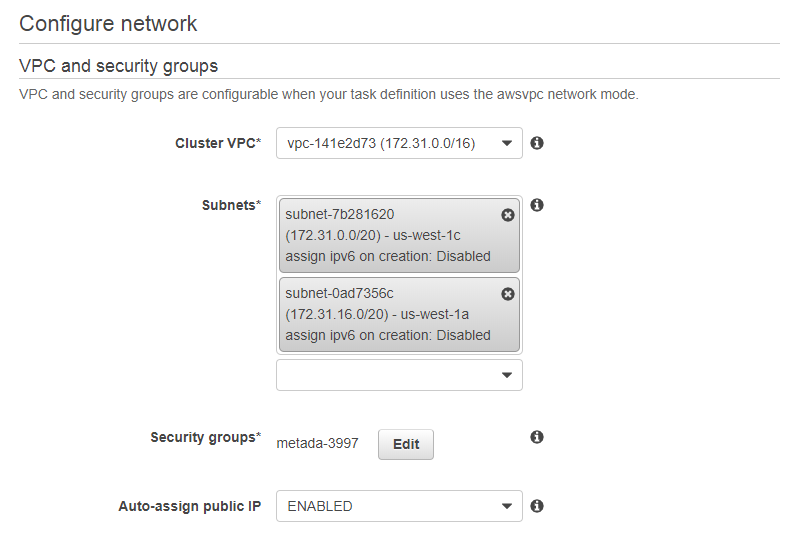Screen dimensions: 793x551
Task: Expand the empty add-subnet dropdown
Action: coord(399,375)
